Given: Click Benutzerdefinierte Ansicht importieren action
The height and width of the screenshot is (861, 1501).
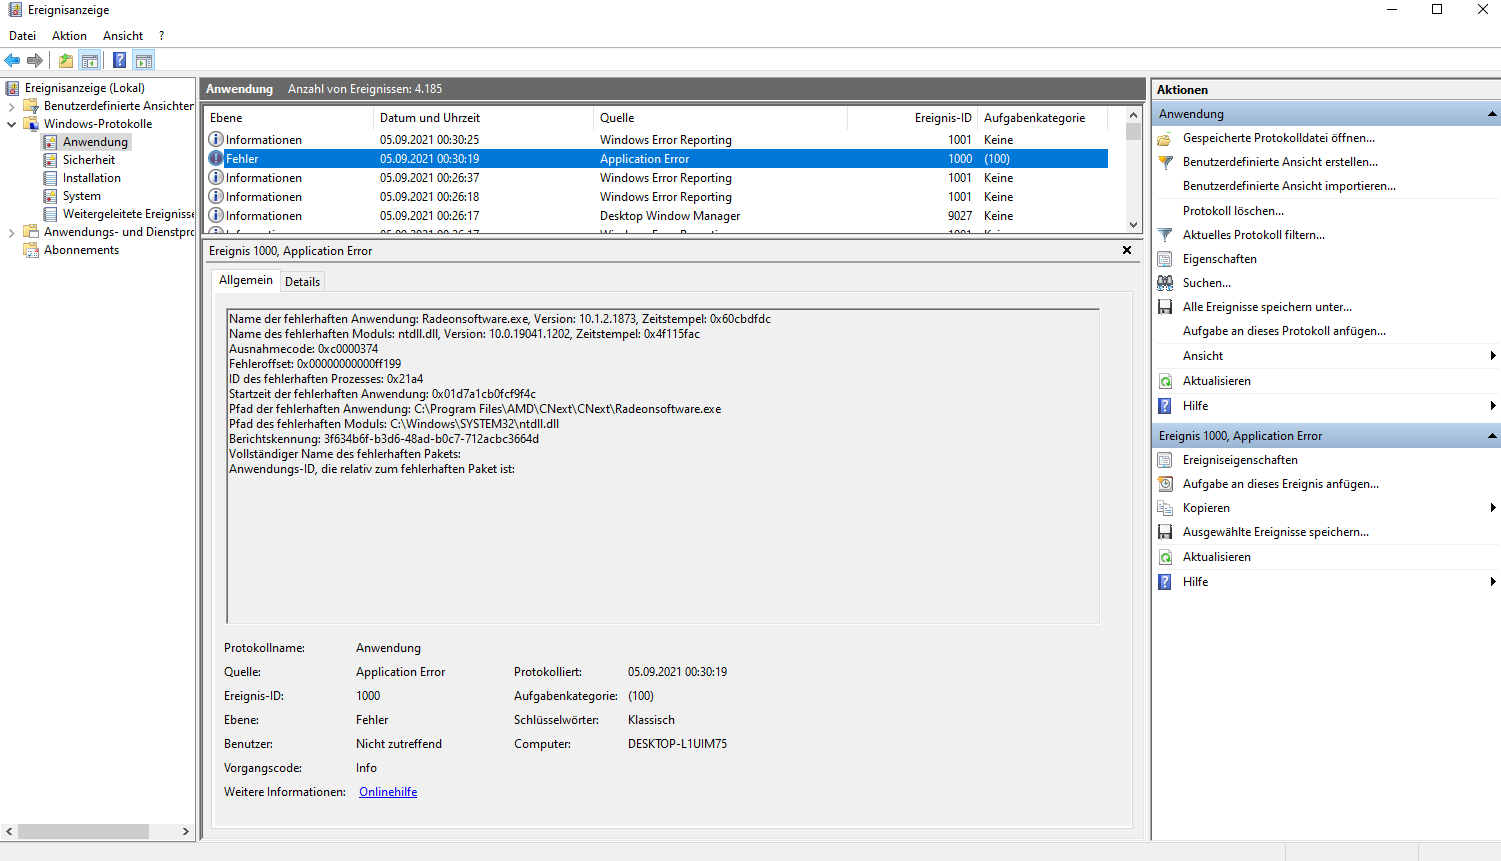Looking at the screenshot, I should pos(1289,186).
